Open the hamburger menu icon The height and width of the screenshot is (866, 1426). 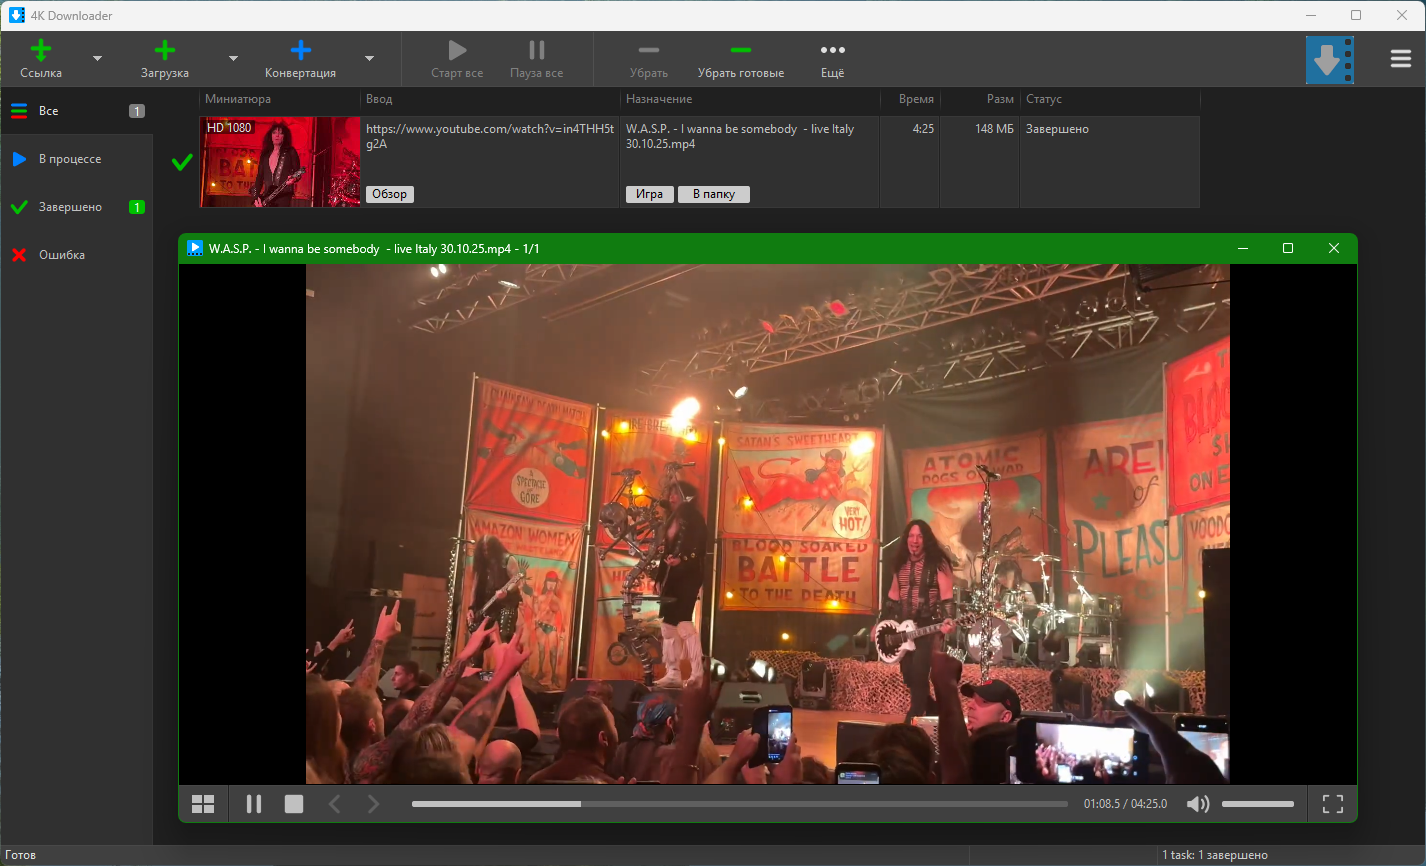(x=1400, y=59)
